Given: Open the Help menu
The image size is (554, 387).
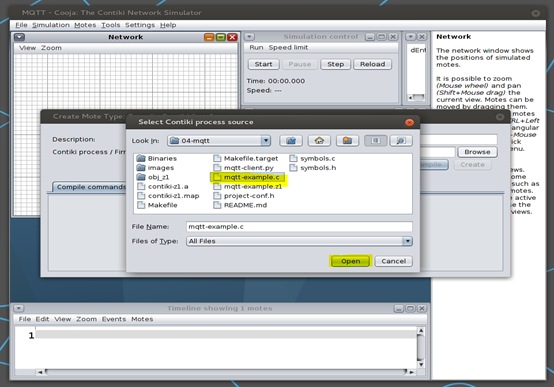Looking at the screenshot, I should click(x=168, y=25).
